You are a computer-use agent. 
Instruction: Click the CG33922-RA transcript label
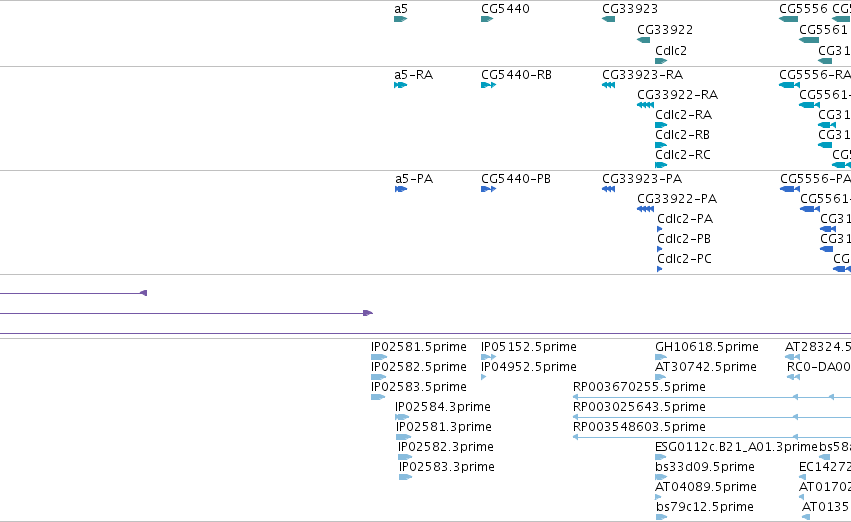677,95
